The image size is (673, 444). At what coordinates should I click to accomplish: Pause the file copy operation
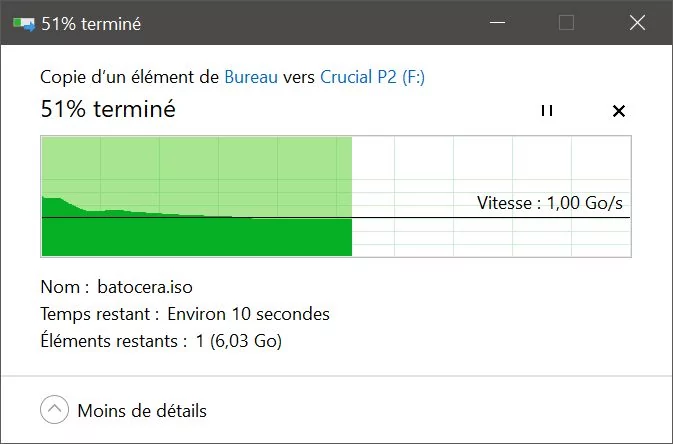pyautogui.click(x=547, y=111)
